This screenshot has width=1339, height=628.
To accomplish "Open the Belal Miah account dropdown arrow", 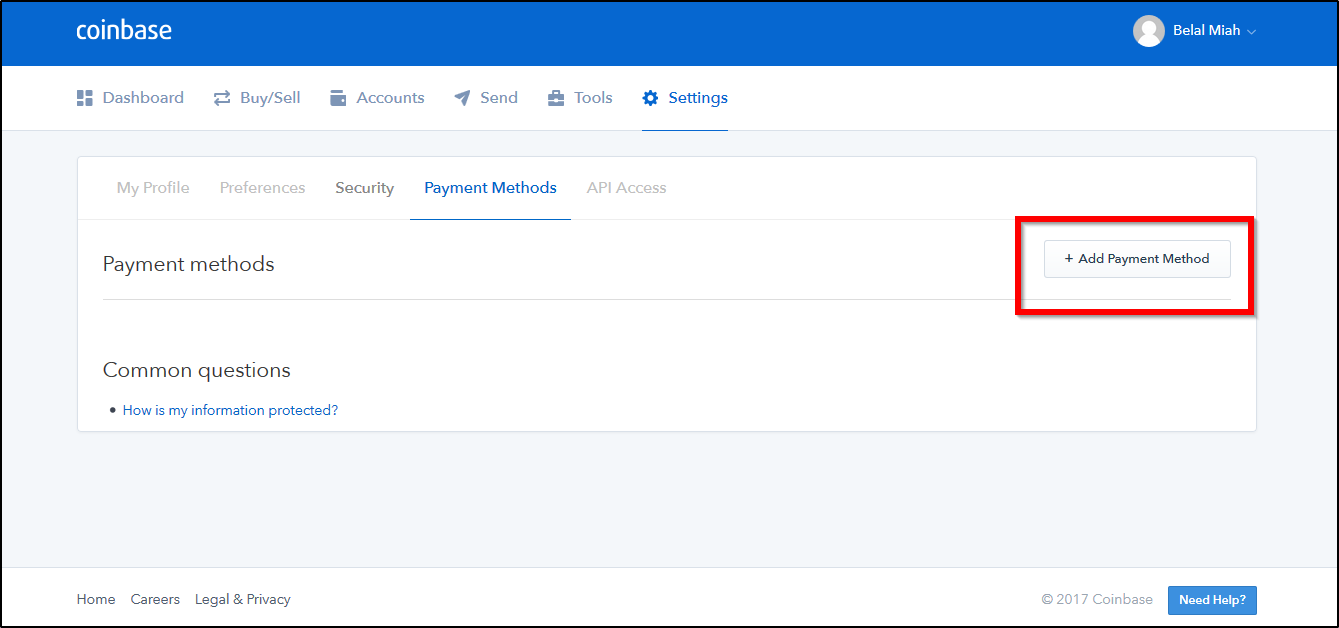I will (1252, 32).
